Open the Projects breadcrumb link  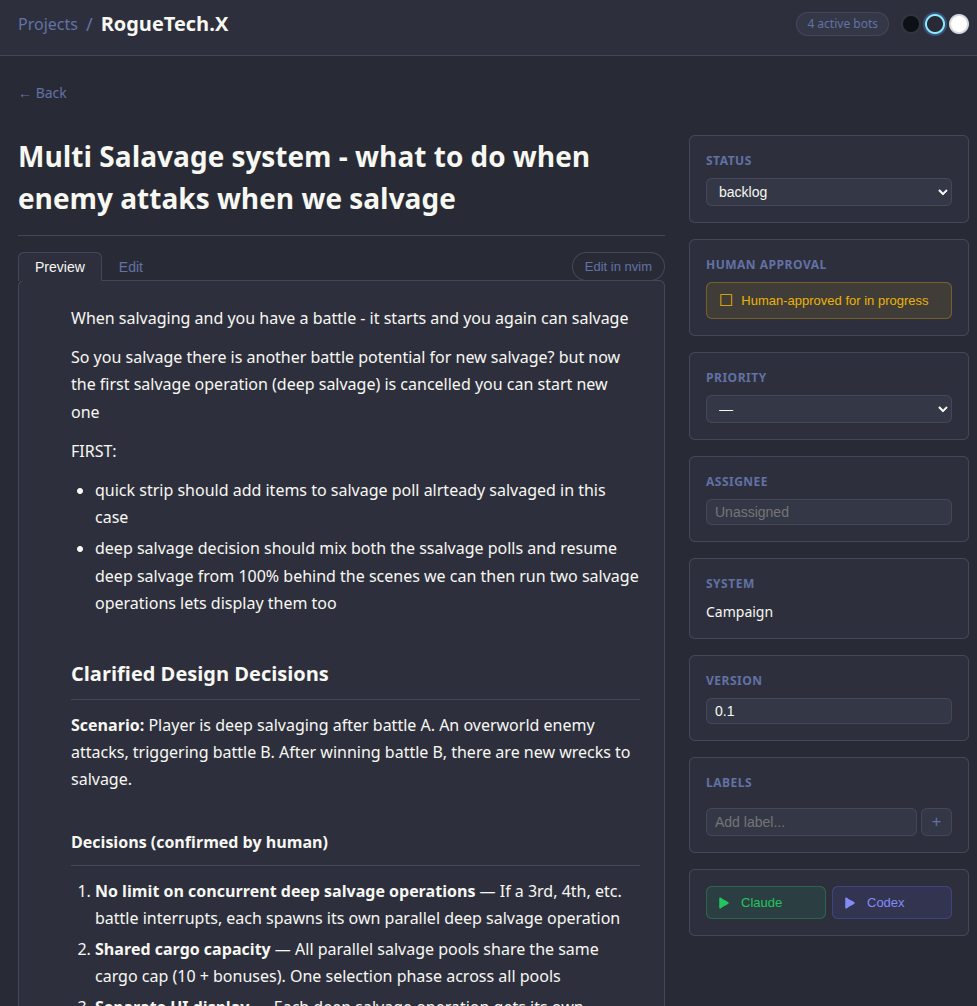click(x=48, y=24)
